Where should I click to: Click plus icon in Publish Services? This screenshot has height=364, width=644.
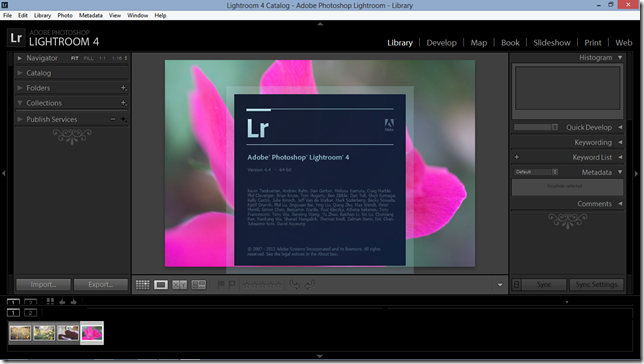tap(123, 119)
